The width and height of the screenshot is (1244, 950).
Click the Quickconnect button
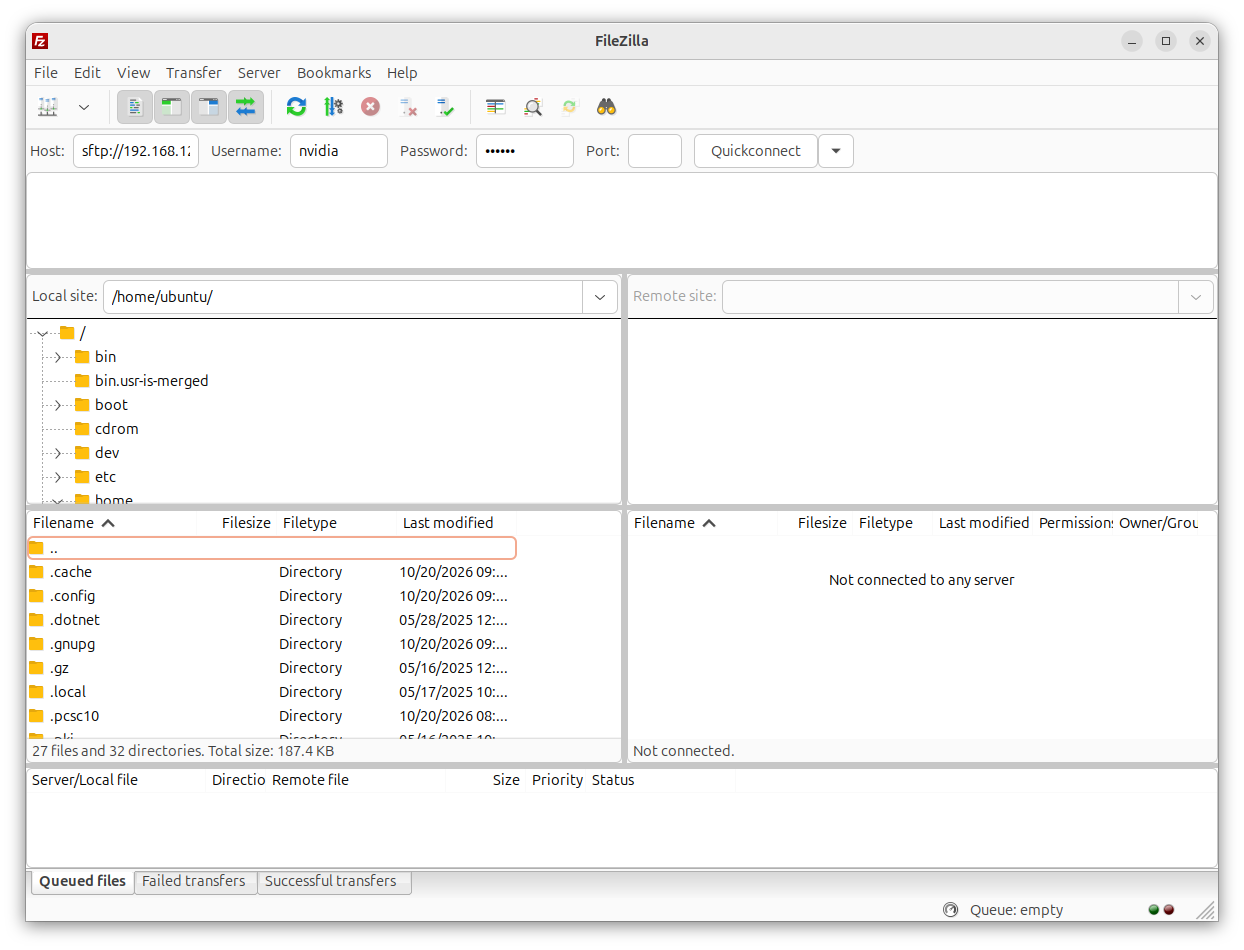[756, 151]
